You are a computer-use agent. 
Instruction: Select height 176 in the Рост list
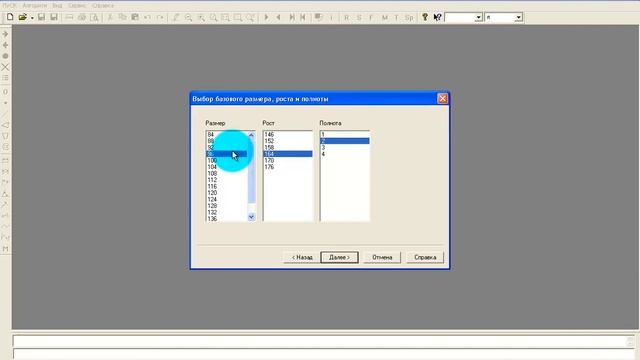[288, 167]
